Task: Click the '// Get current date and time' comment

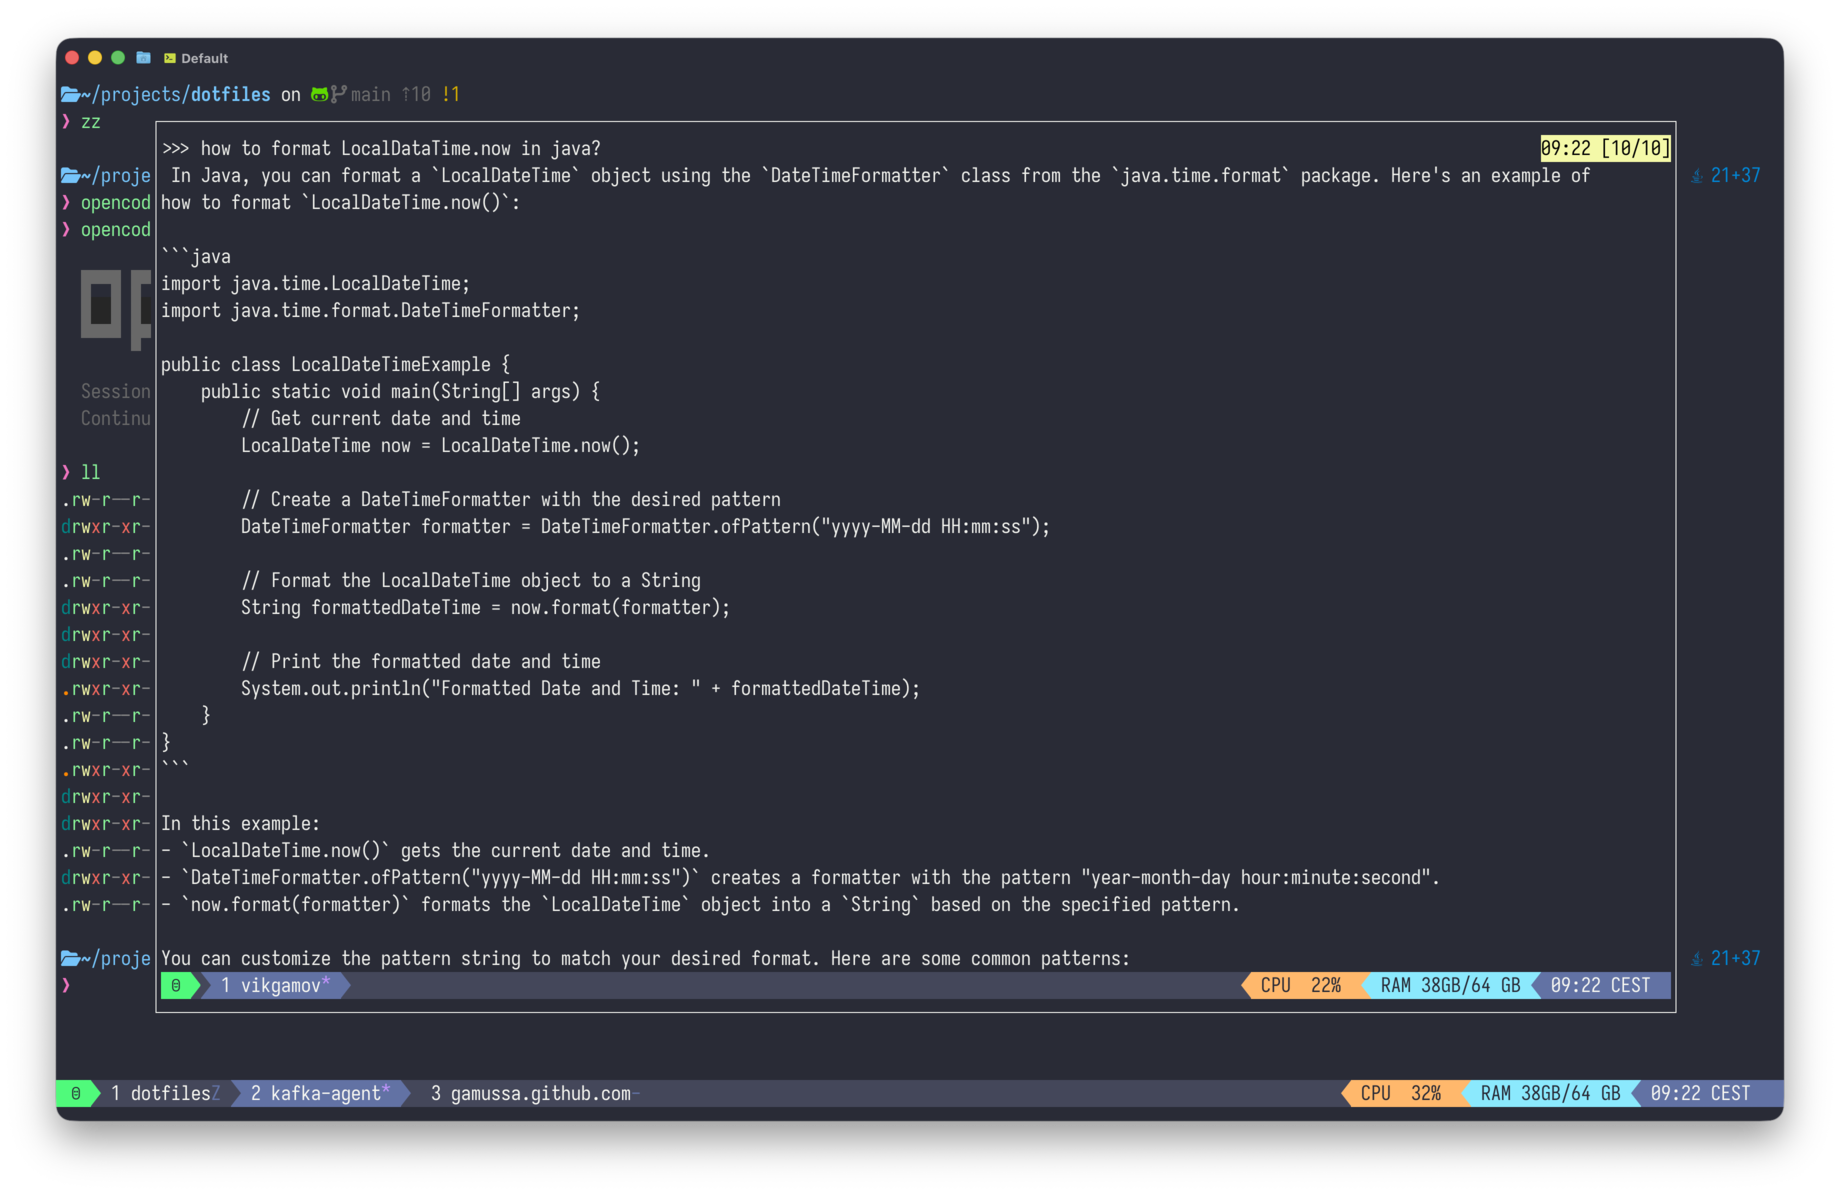Action: click(381, 418)
